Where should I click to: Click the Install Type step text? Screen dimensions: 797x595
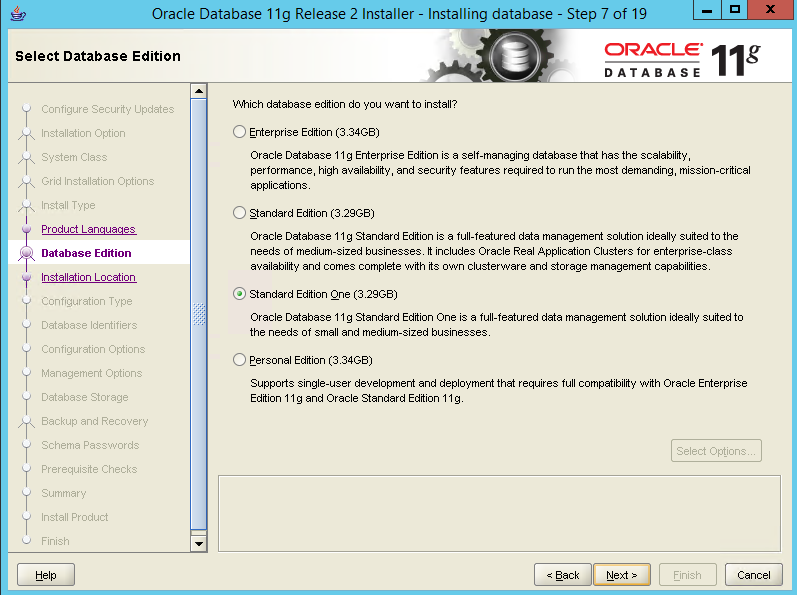pyautogui.click(x=68, y=205)
